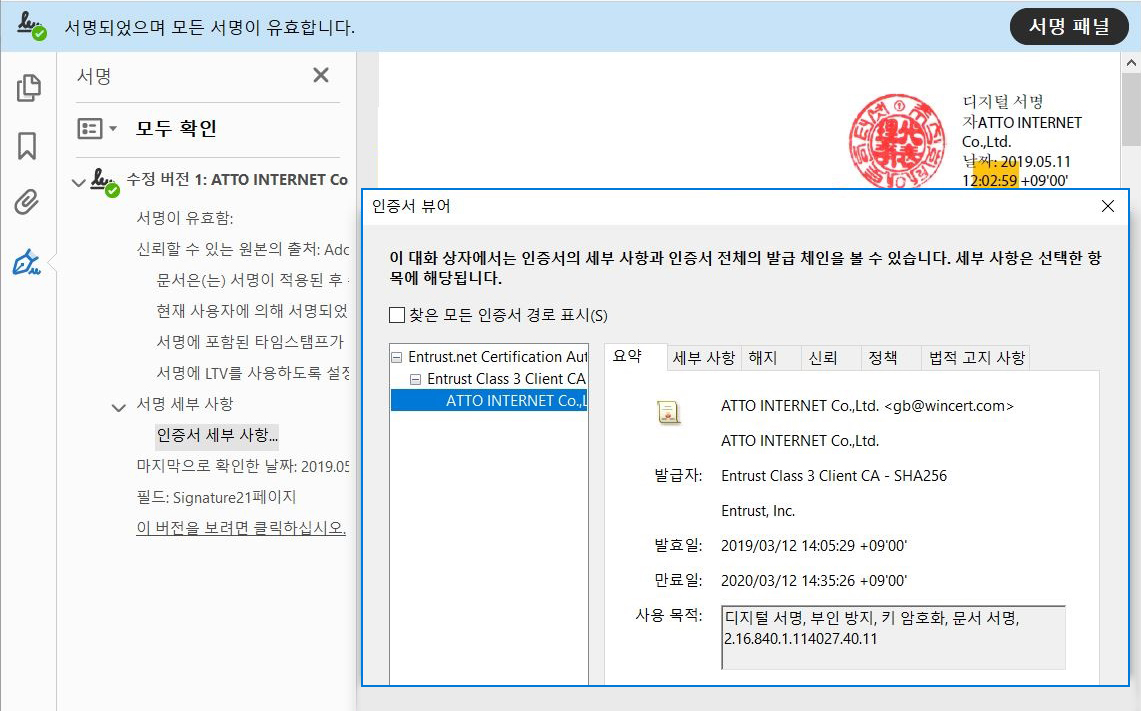Image resolution: width=1141 pixels, height=711 pixels.
Task: Select the 마지막으로 확인한 날짜 line
Action: 243,466
